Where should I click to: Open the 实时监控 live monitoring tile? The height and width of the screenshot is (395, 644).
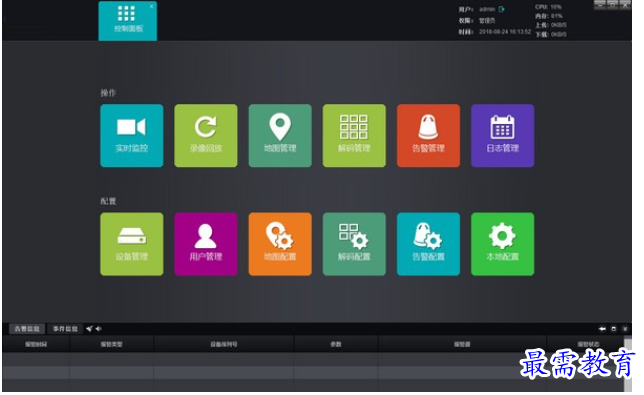(132, 135)
